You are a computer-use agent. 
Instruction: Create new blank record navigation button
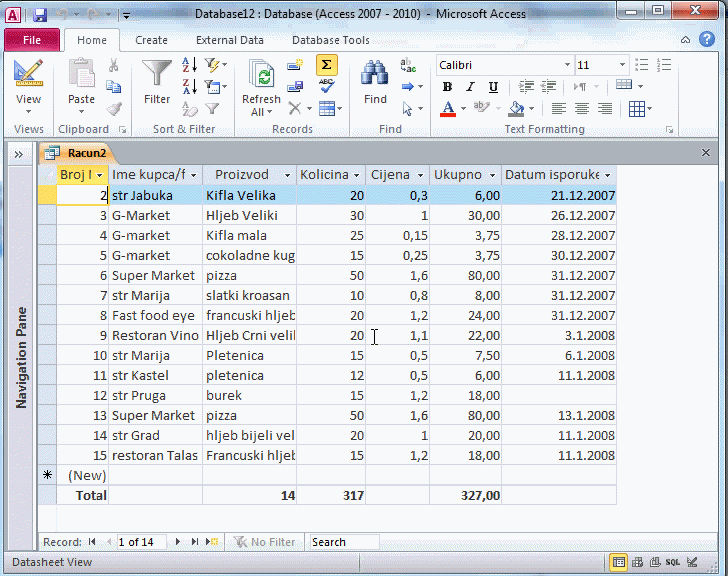[x=212, y=542]
